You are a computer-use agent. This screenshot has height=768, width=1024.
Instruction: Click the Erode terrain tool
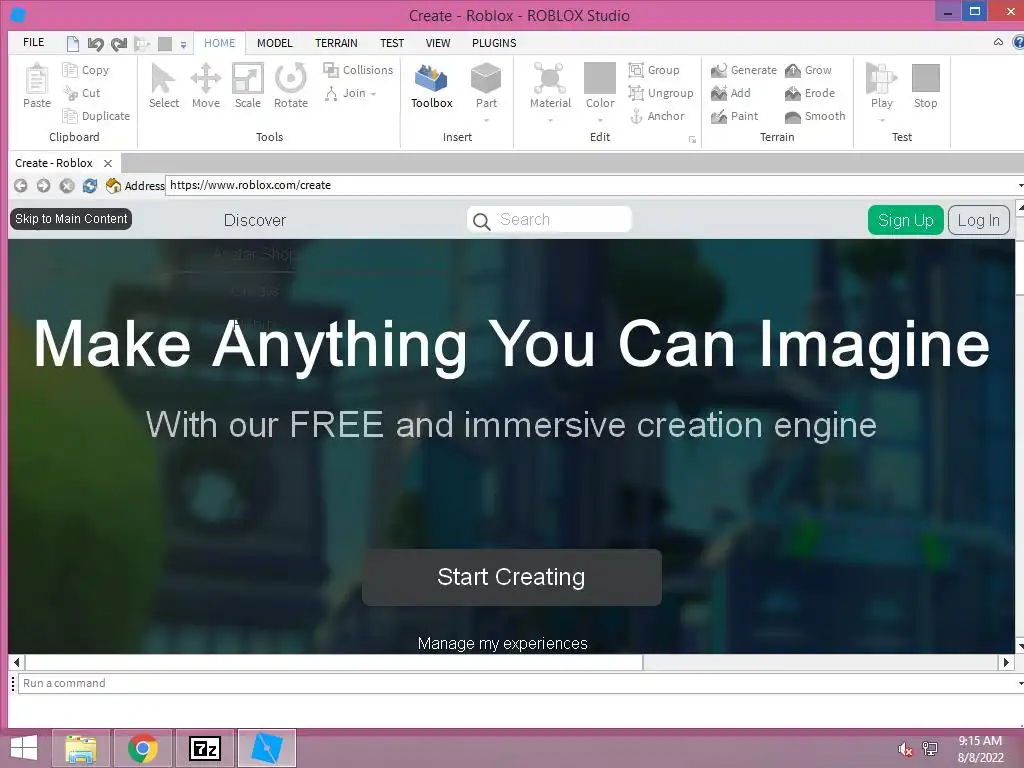click(810, 93)
